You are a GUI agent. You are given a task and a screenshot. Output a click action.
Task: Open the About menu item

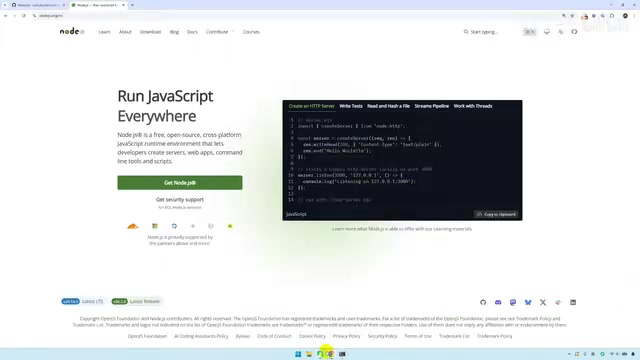pyautogui.click(x=125, y=32)
